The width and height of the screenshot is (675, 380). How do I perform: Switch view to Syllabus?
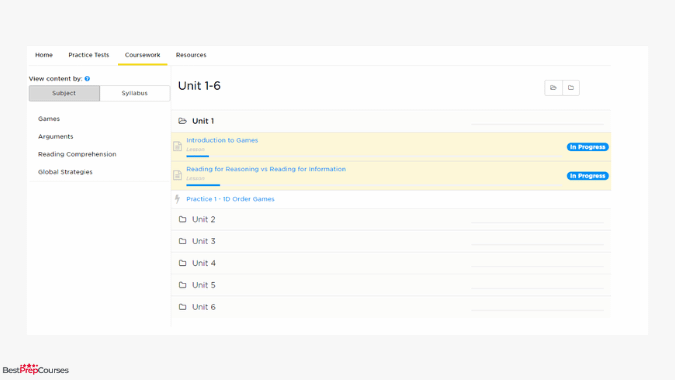pos(135,93)
